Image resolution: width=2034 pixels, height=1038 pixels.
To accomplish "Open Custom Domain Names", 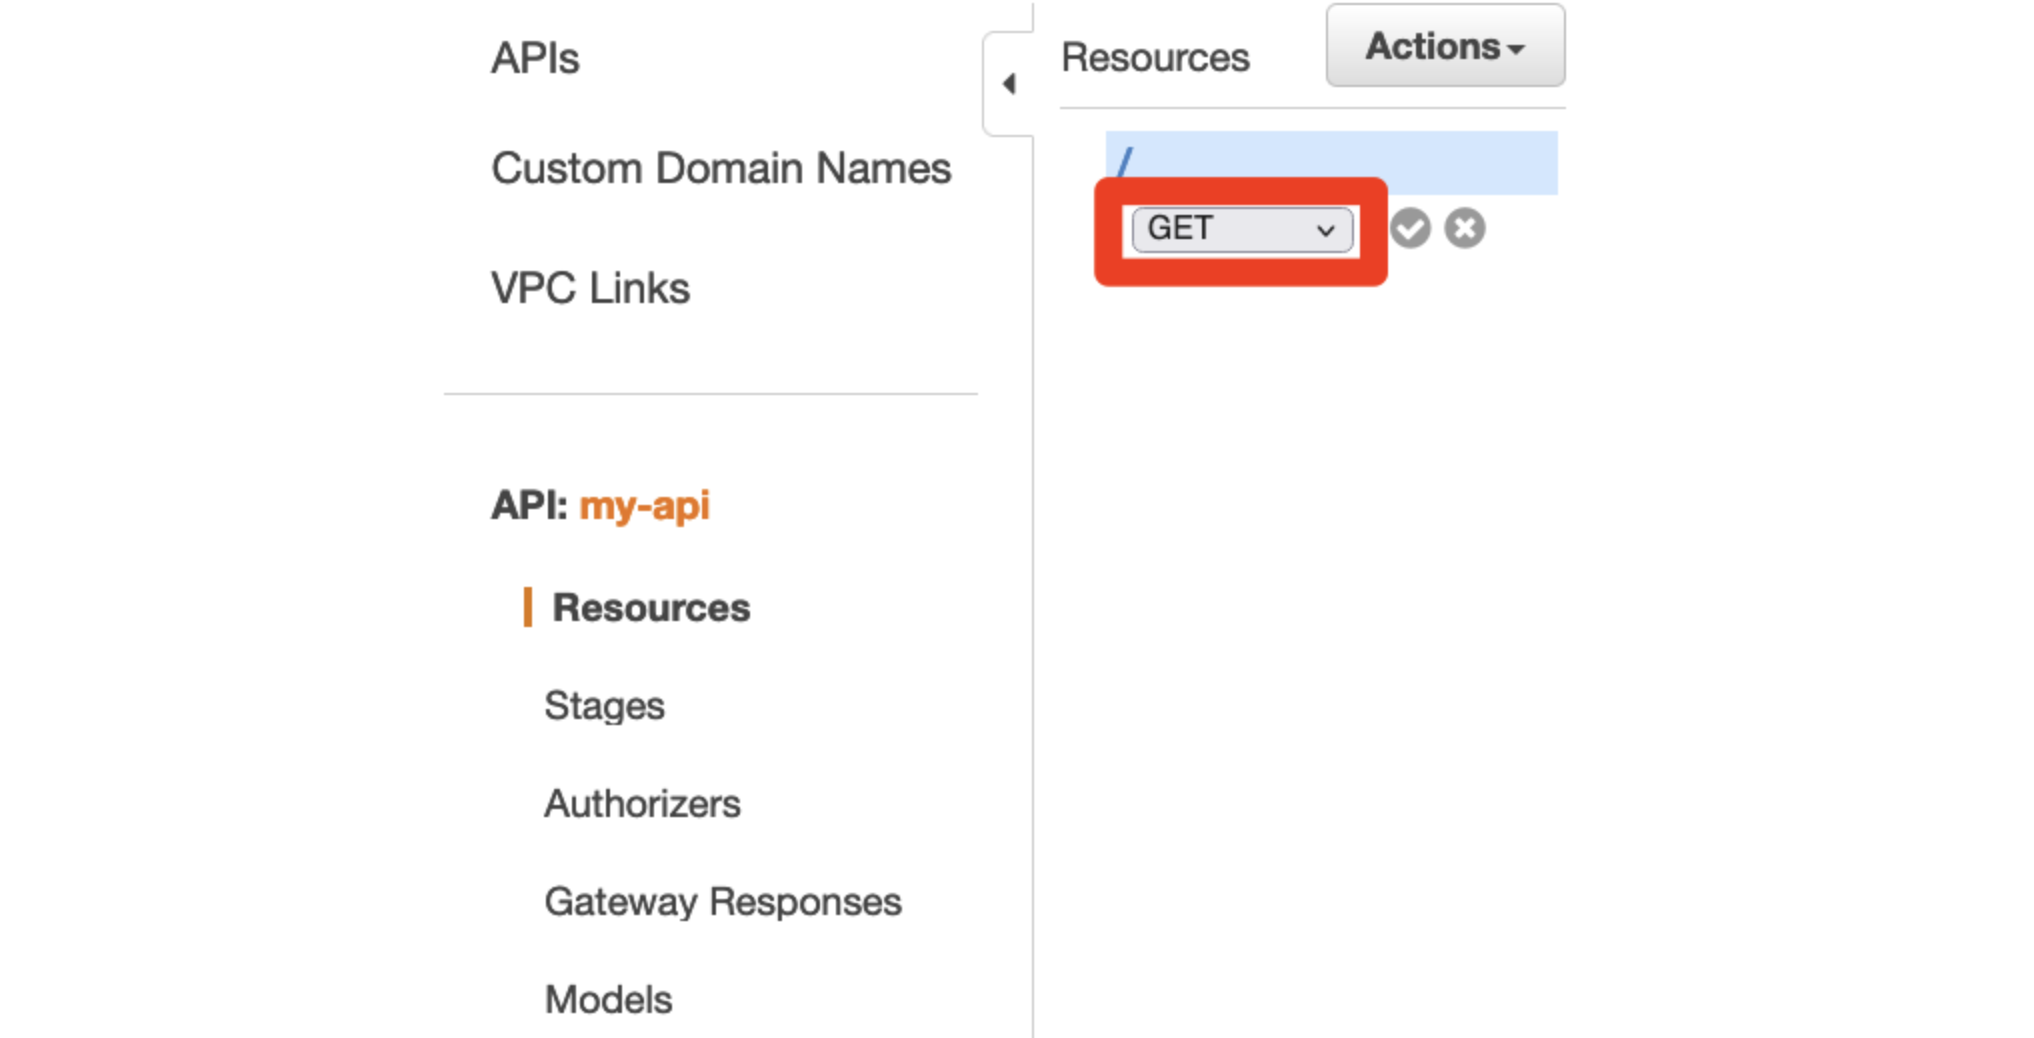I will click(721, 168).
